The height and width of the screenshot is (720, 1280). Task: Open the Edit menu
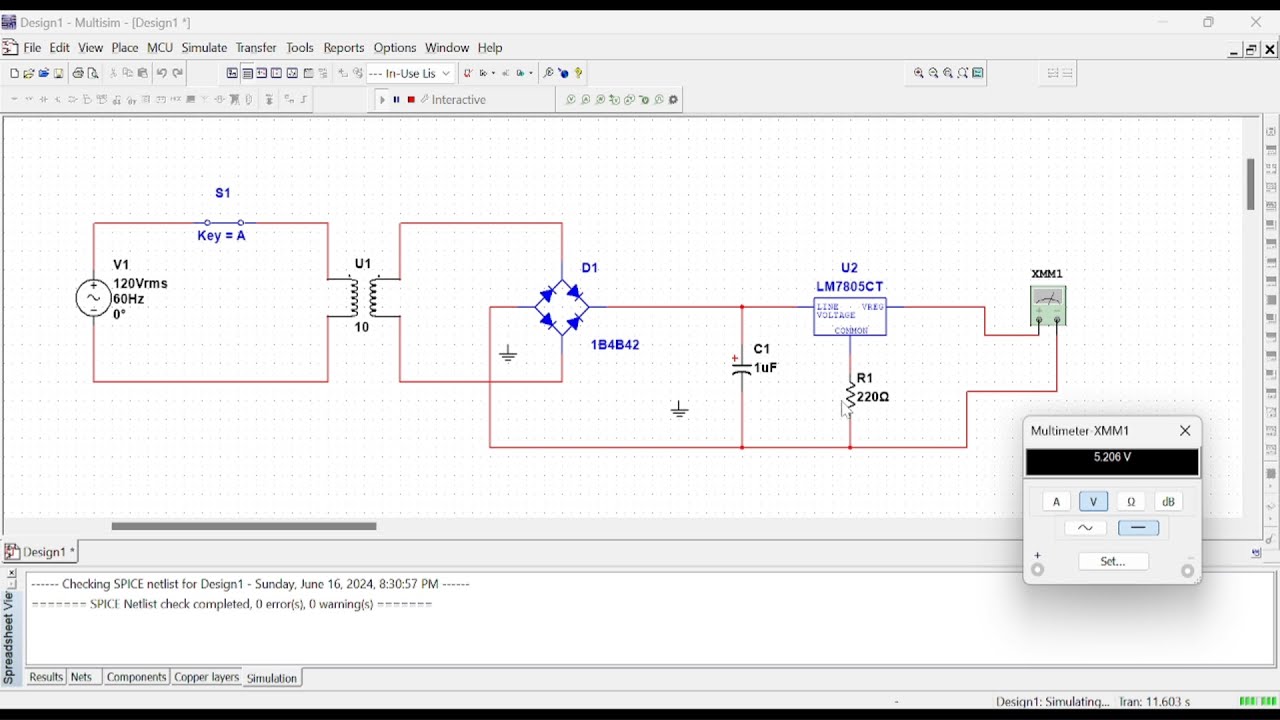click(x=60, y=48)
